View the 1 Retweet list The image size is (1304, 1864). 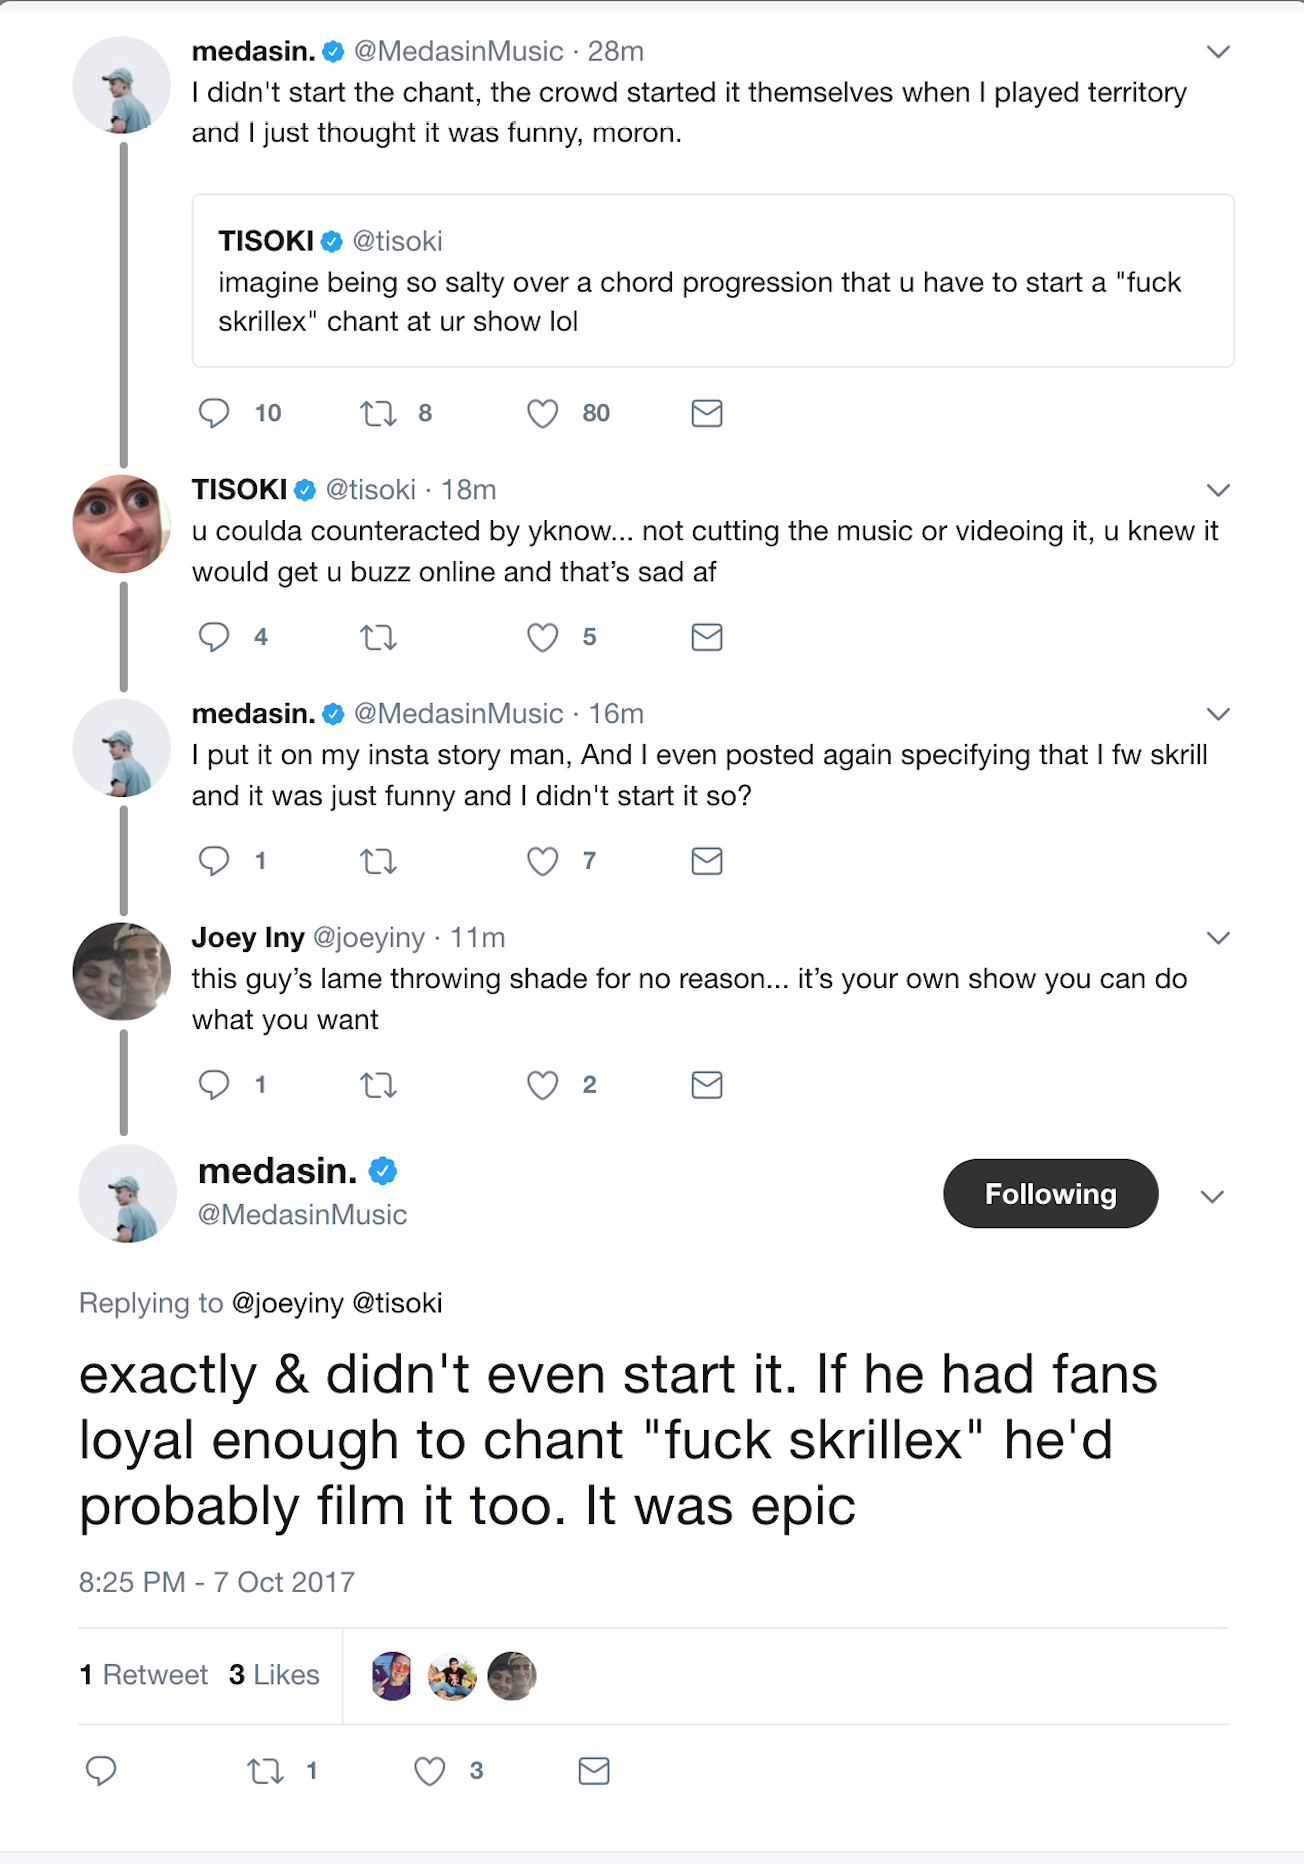point(144,1675)
